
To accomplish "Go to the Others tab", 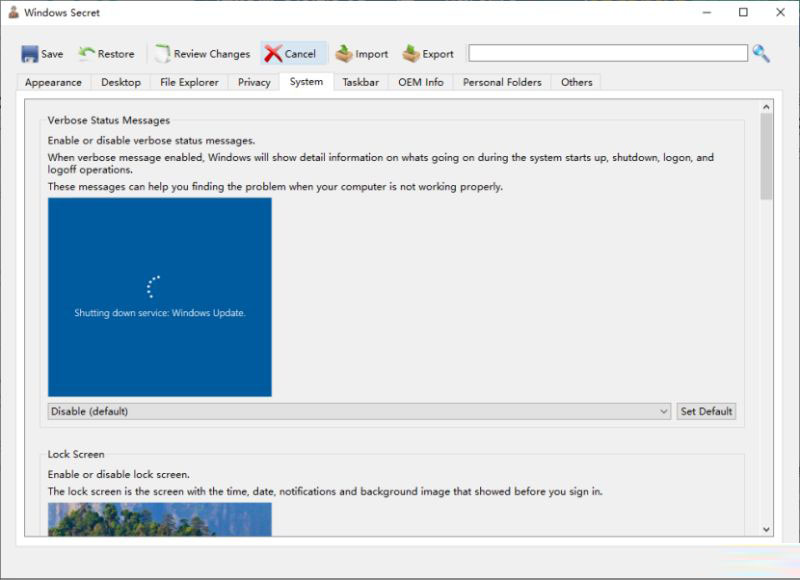I will coord(577,82).
